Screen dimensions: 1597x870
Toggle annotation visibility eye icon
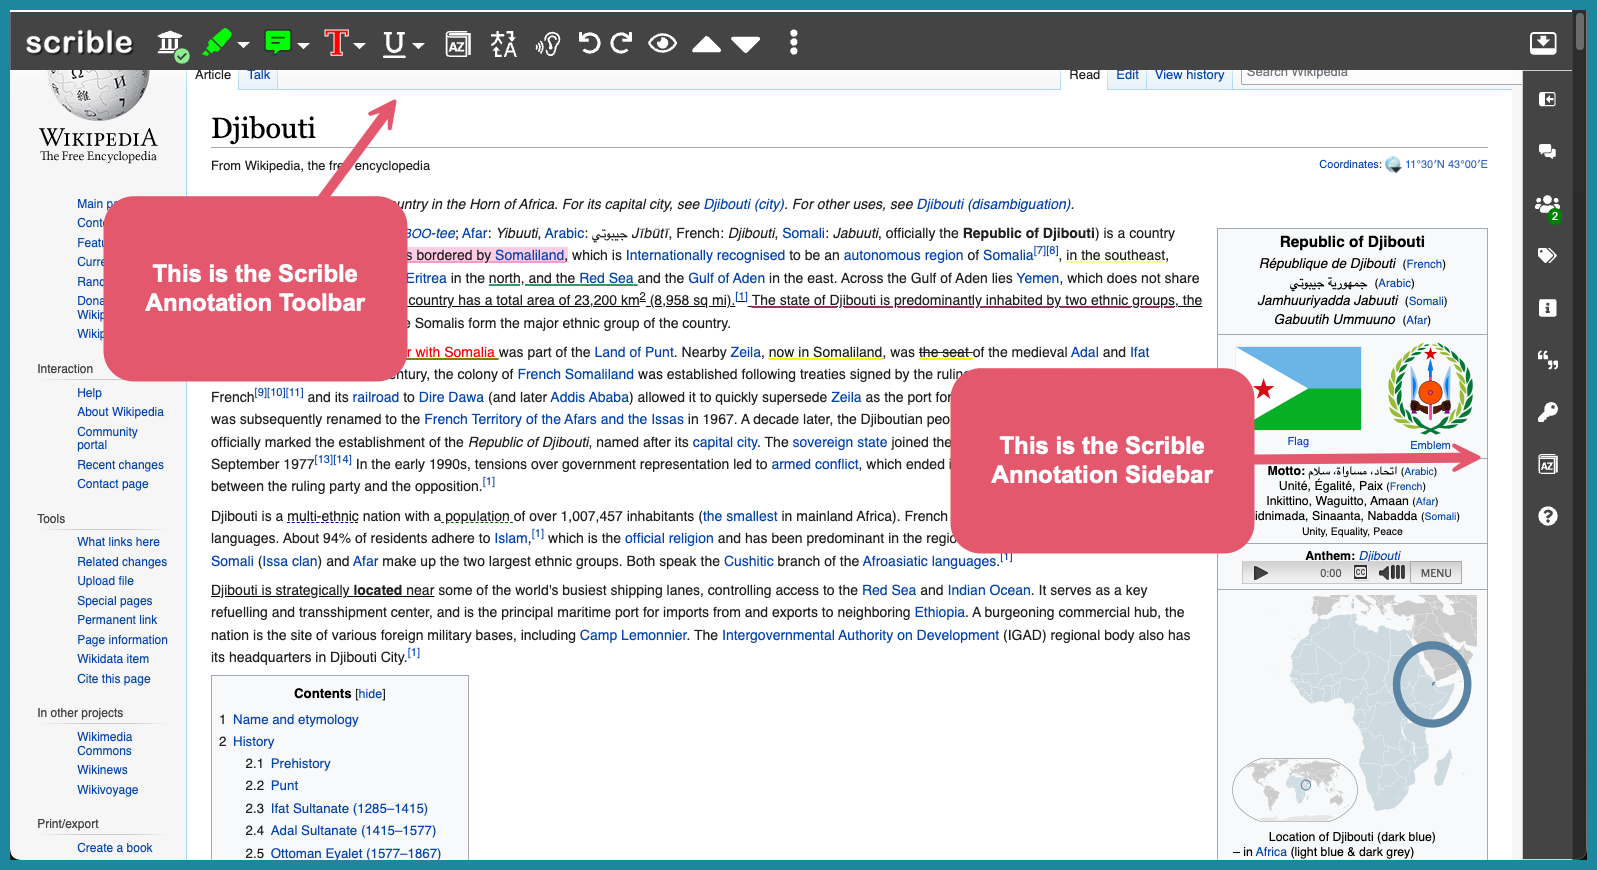coord(662,43)
